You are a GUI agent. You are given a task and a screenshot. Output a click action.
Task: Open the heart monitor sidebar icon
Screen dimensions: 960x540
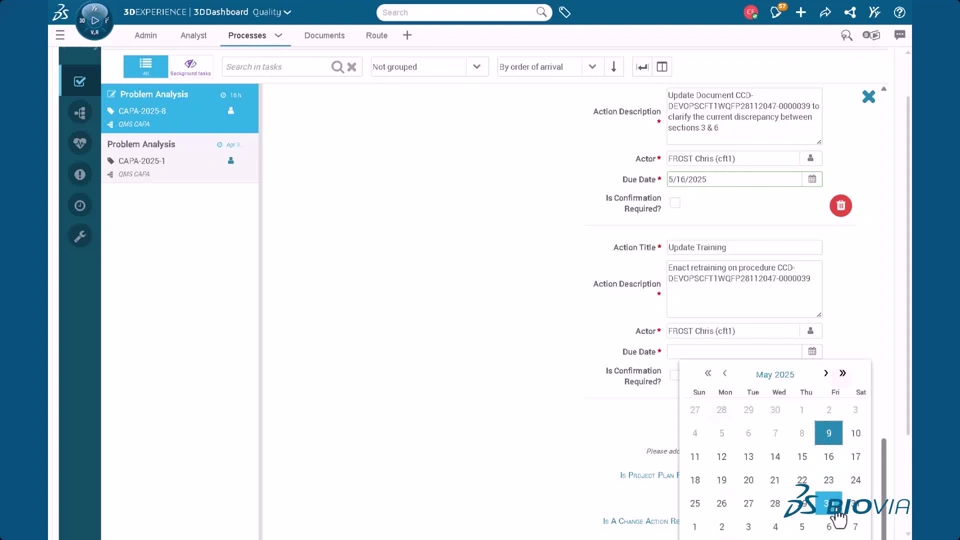click(x=80, y=143)
